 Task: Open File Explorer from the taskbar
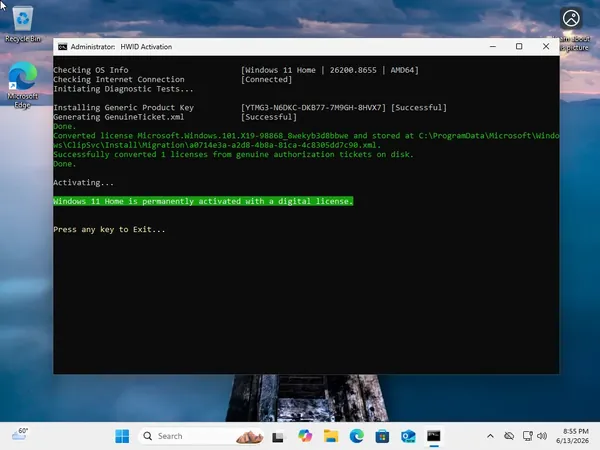(x=331, y=436)
